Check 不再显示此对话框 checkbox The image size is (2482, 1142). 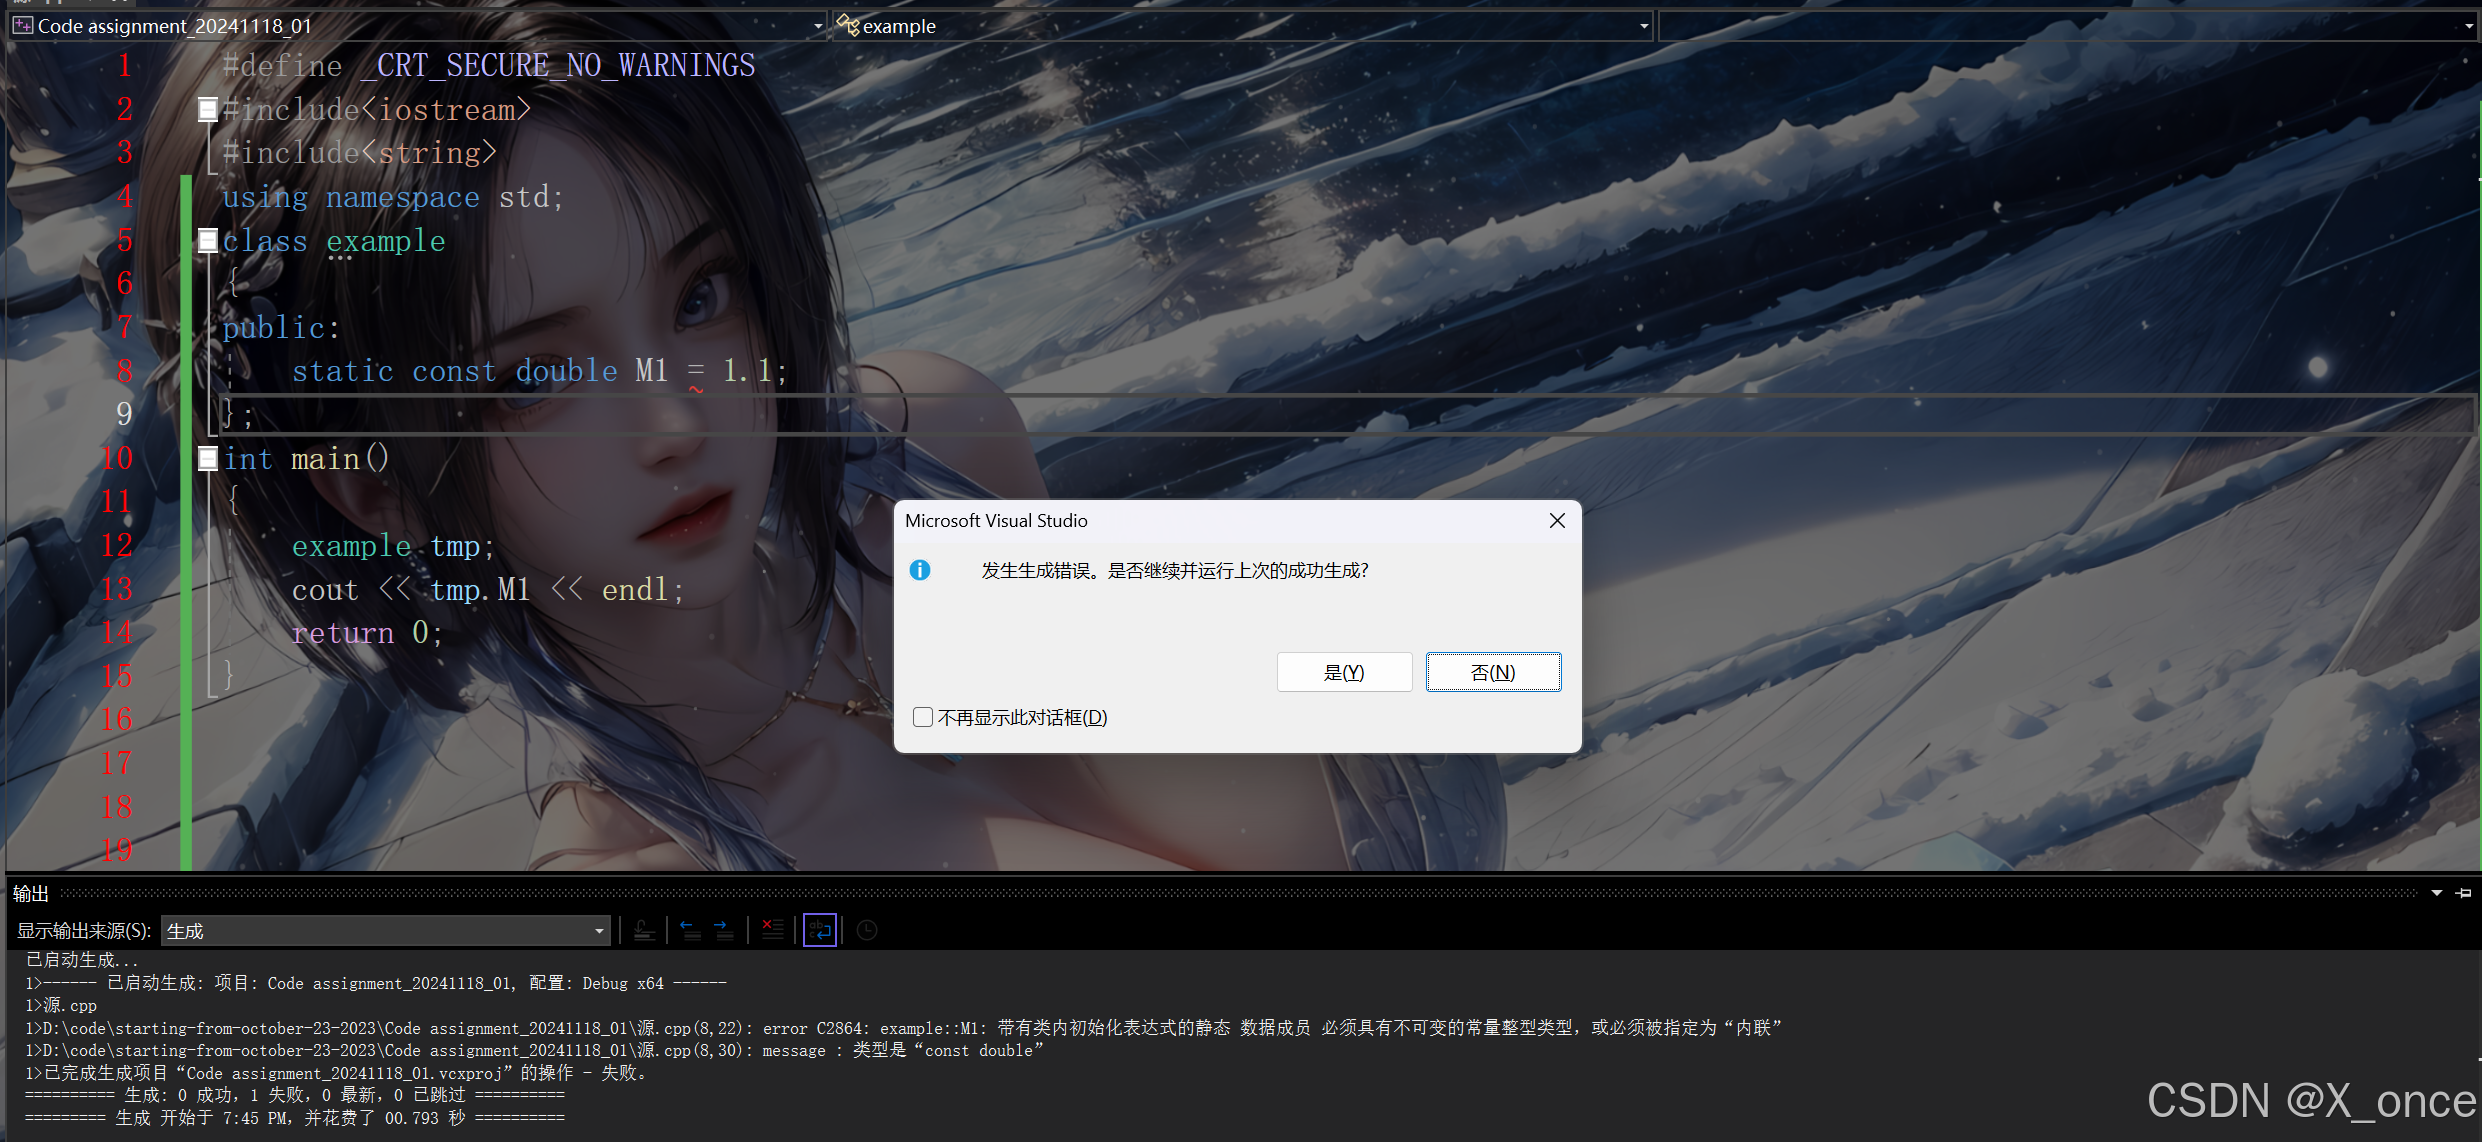coord(923,717)
